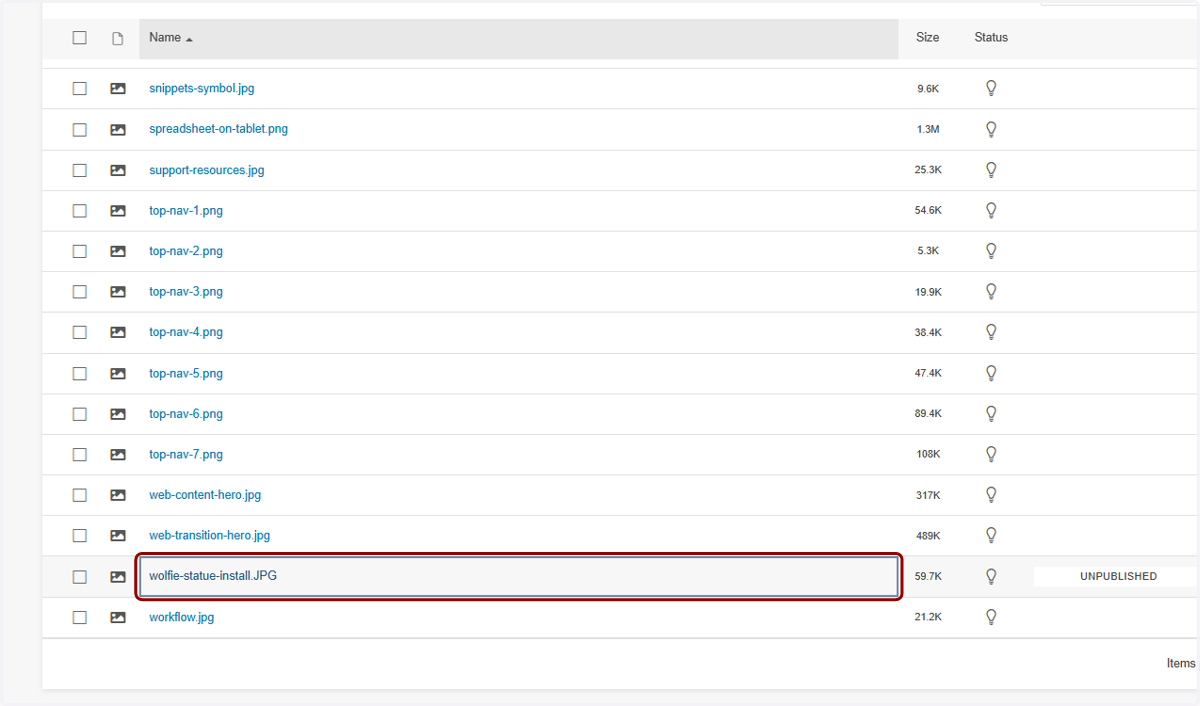Click lightbulb status icon for top-nav-7.png

[x=991, y=454]
